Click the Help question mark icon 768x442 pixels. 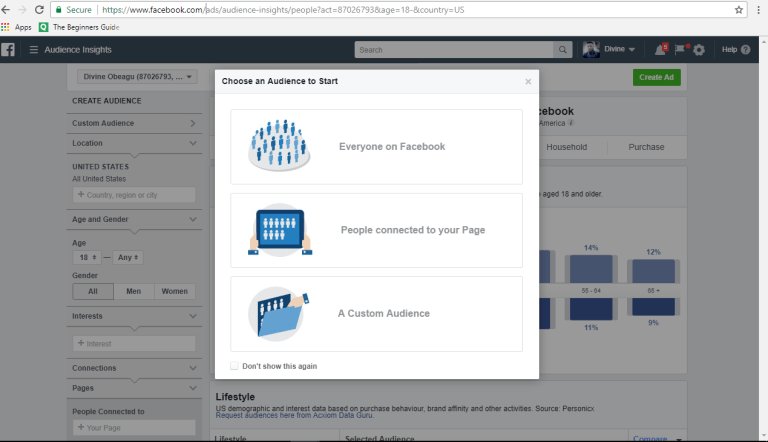point(745,49)
